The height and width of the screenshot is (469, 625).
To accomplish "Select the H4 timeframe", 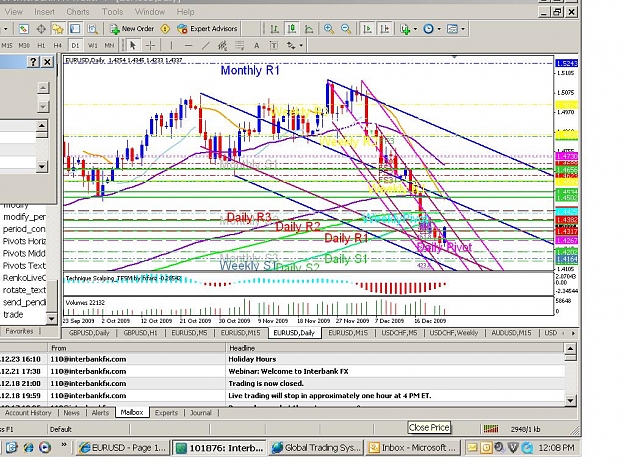I will (x=58, y=45).
